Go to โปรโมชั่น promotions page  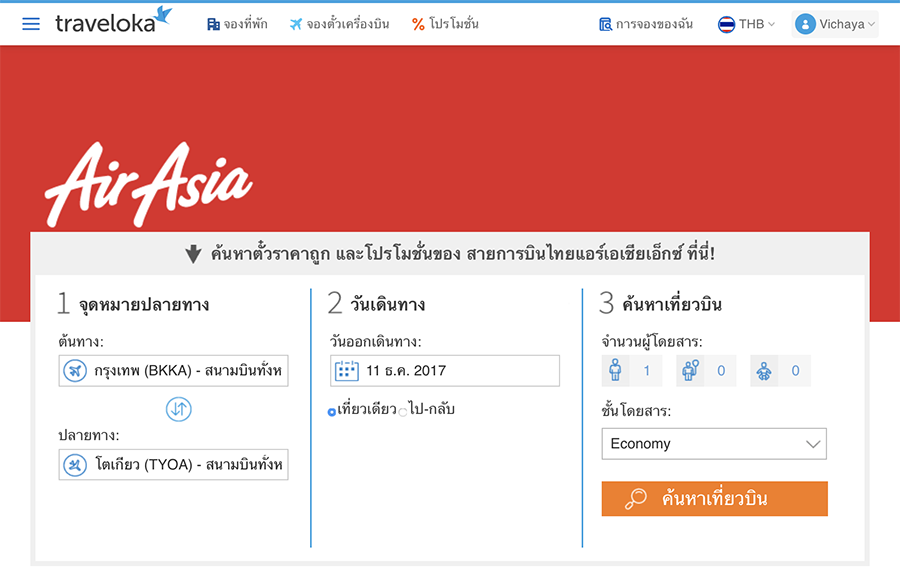pyautogui.click(x=445, y=24)
